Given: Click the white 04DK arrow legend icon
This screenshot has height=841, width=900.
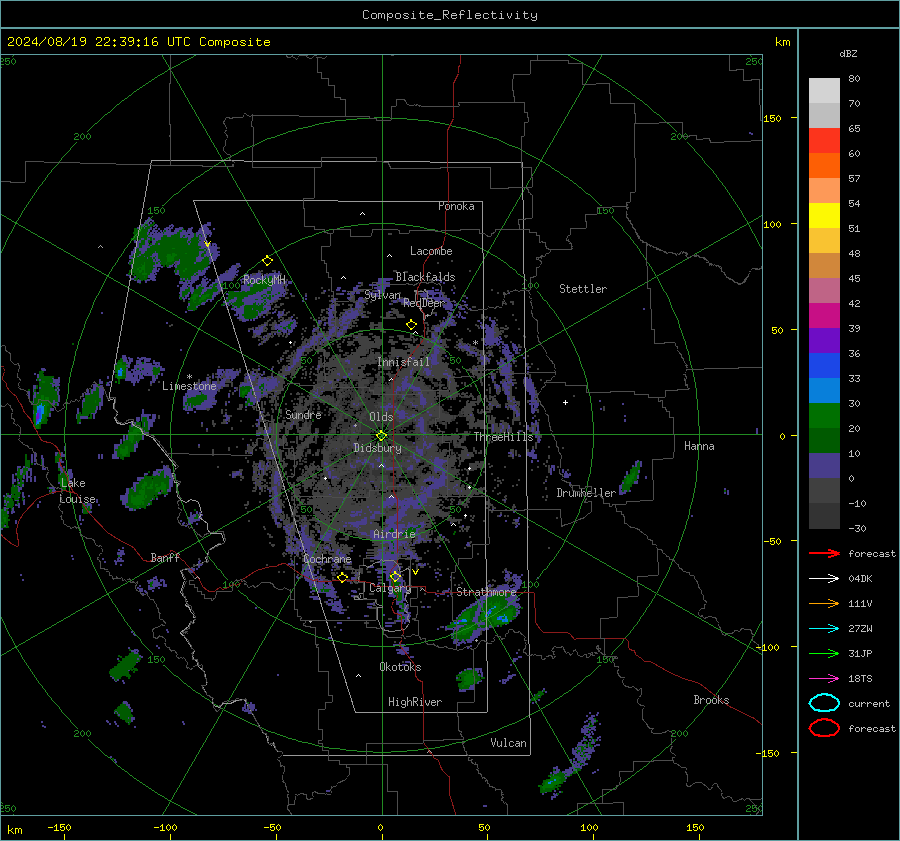Looking at the screenshot, I should [824, 579].
